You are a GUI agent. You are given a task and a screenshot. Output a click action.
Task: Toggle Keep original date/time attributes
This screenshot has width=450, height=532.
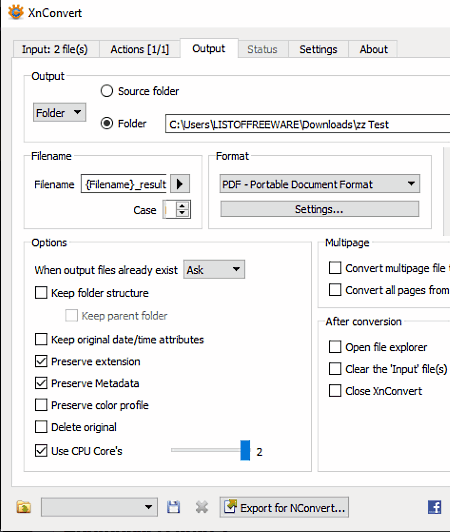point(41,339)
